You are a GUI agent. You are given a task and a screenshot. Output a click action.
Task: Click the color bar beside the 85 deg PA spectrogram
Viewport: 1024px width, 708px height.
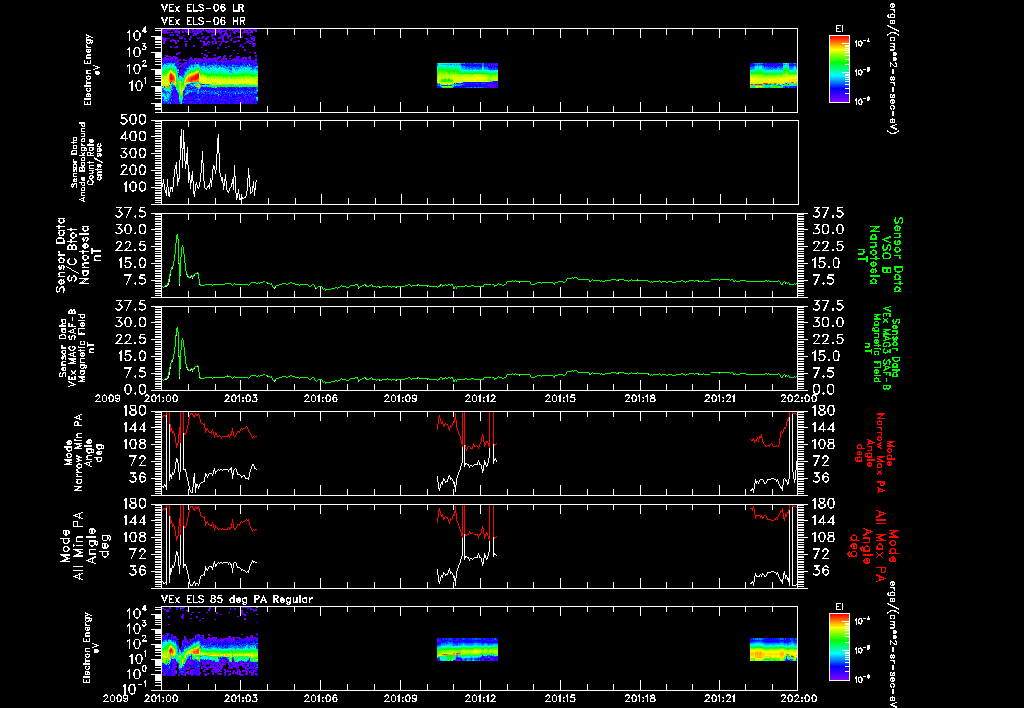(839, 647)
